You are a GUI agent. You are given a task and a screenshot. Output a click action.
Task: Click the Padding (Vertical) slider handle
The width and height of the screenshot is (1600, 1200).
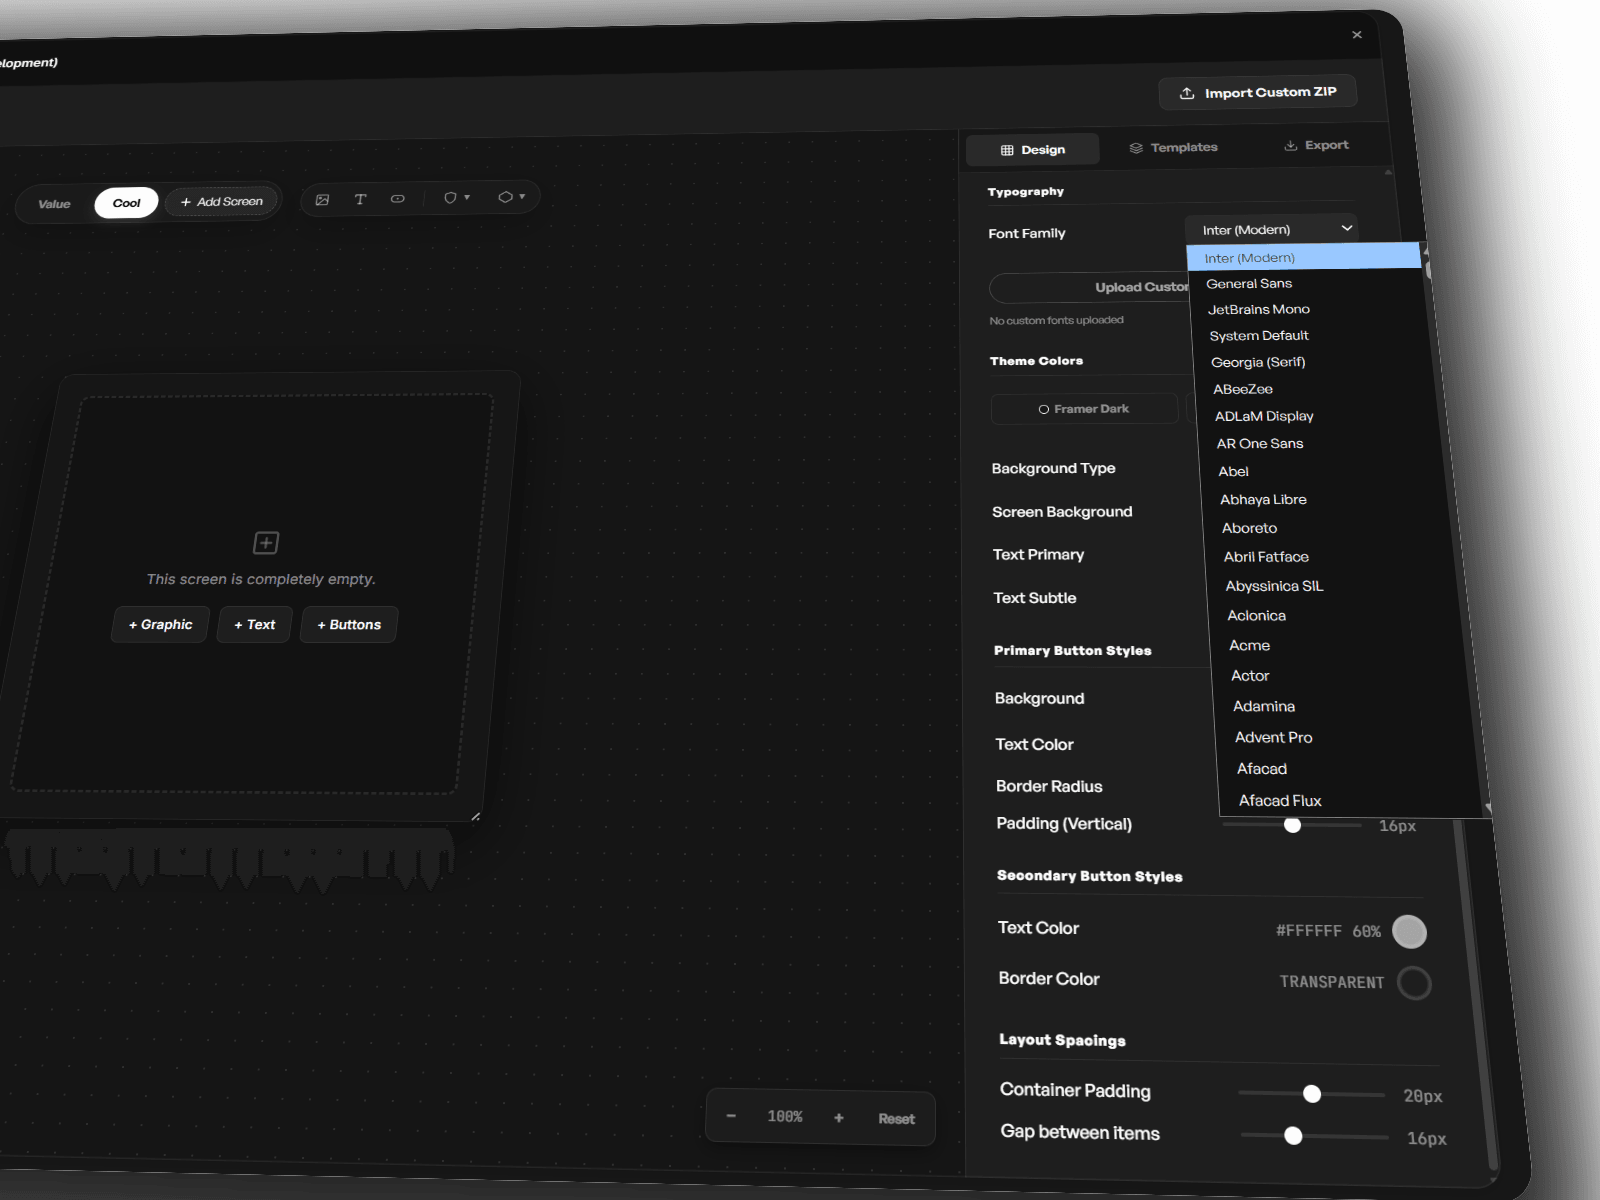click(x=1293, y=825)
